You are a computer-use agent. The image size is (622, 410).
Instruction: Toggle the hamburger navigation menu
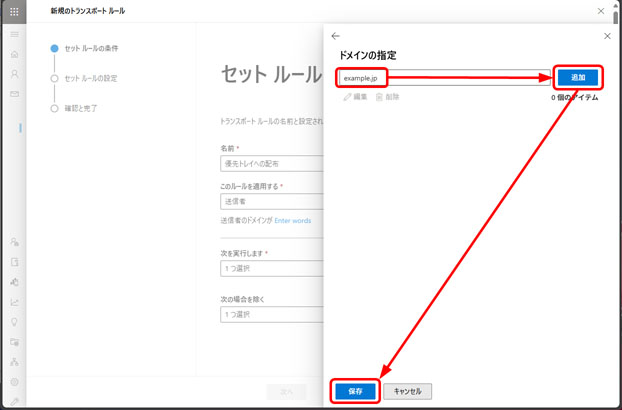pyautogui.click(x=15, y=34)
